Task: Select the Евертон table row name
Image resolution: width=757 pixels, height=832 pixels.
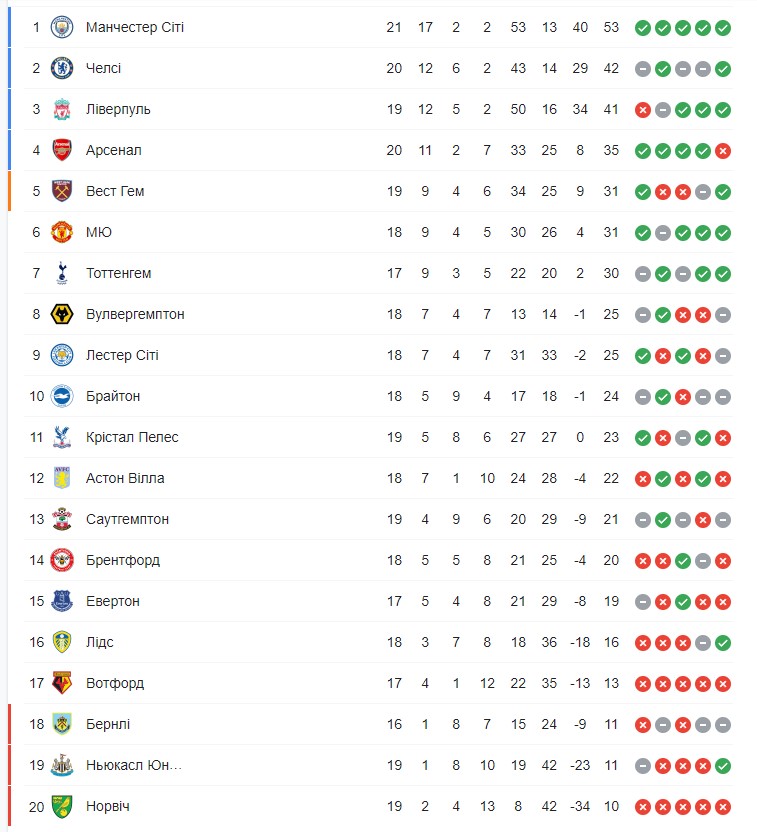Action: (113, 601)
